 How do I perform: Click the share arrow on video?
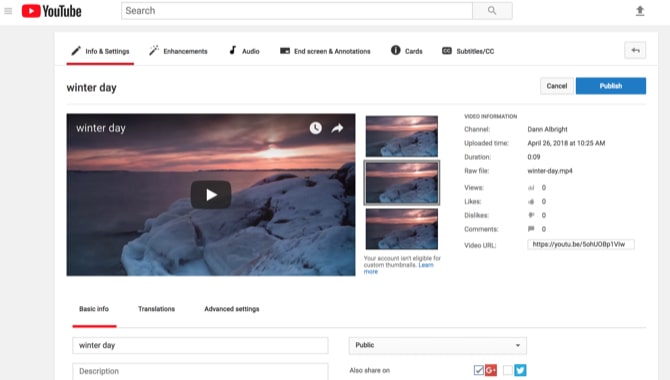[x=337, y=128]
